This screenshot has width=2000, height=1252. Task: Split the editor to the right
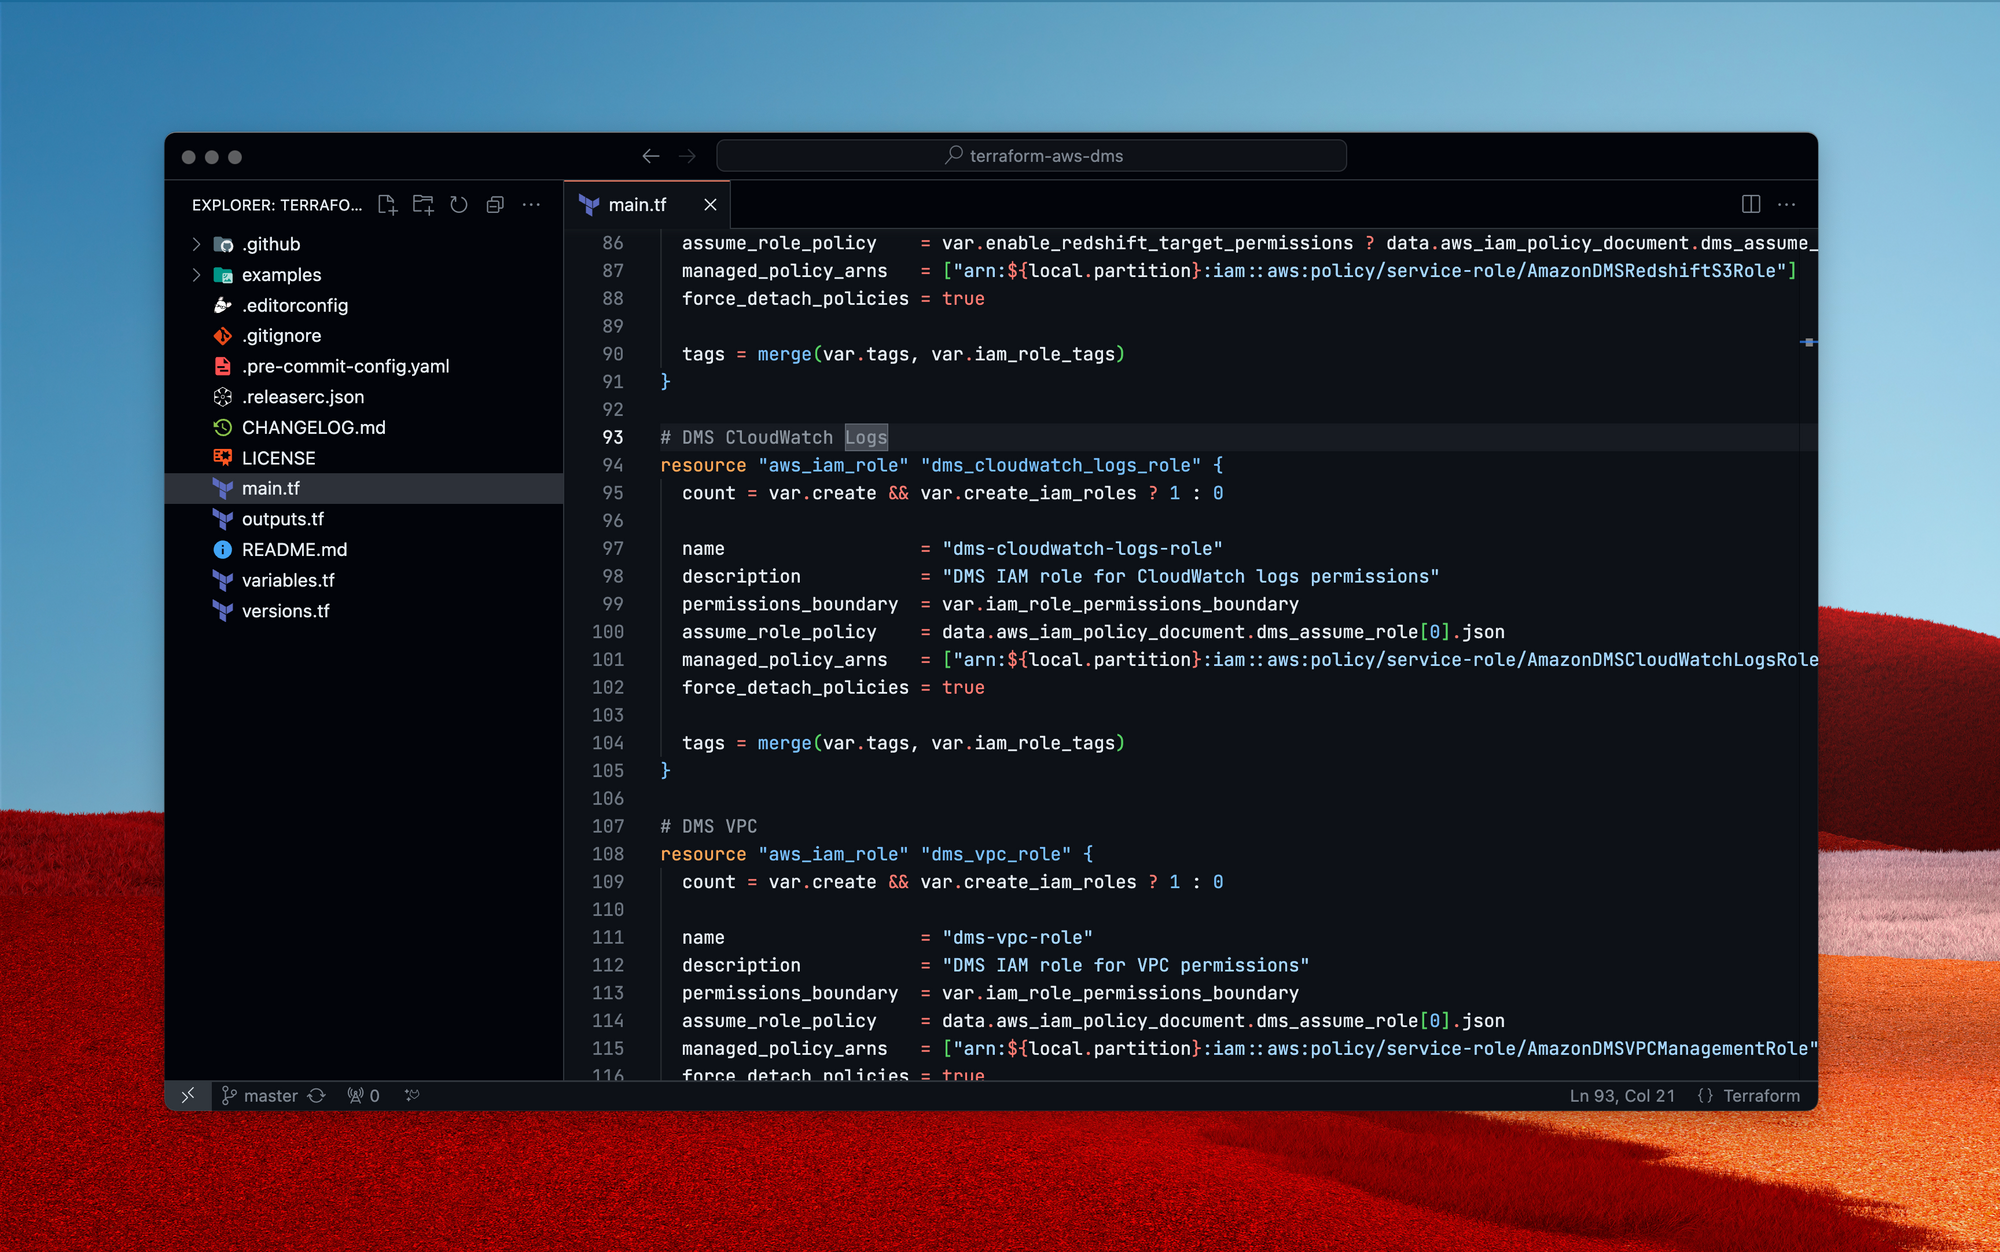1750,205
